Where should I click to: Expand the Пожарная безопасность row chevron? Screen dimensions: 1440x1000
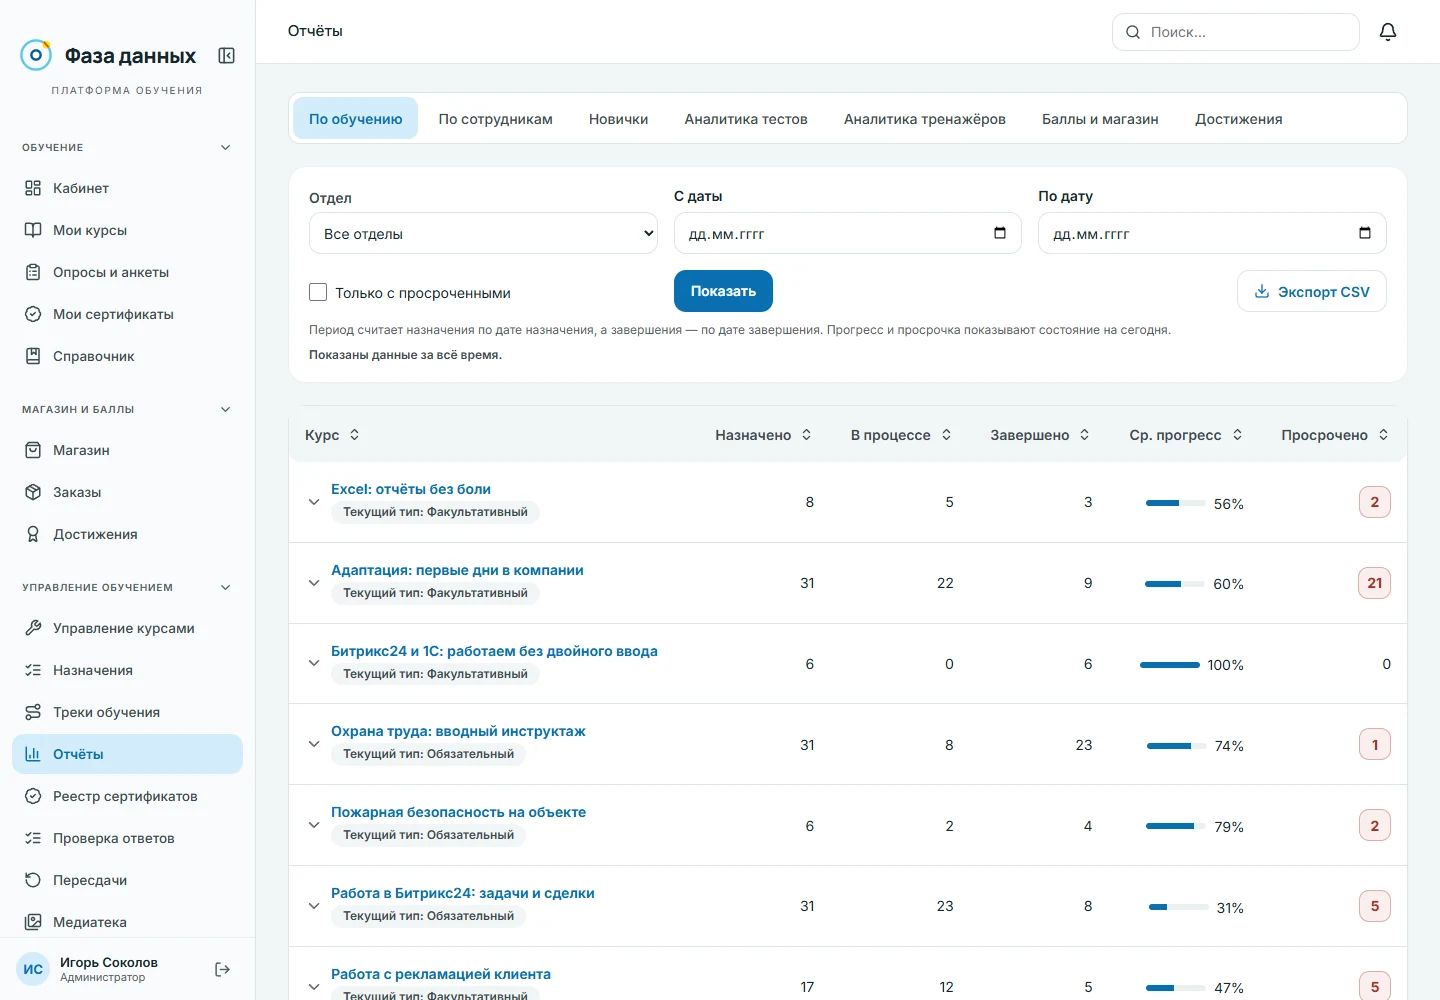(314, 825)
